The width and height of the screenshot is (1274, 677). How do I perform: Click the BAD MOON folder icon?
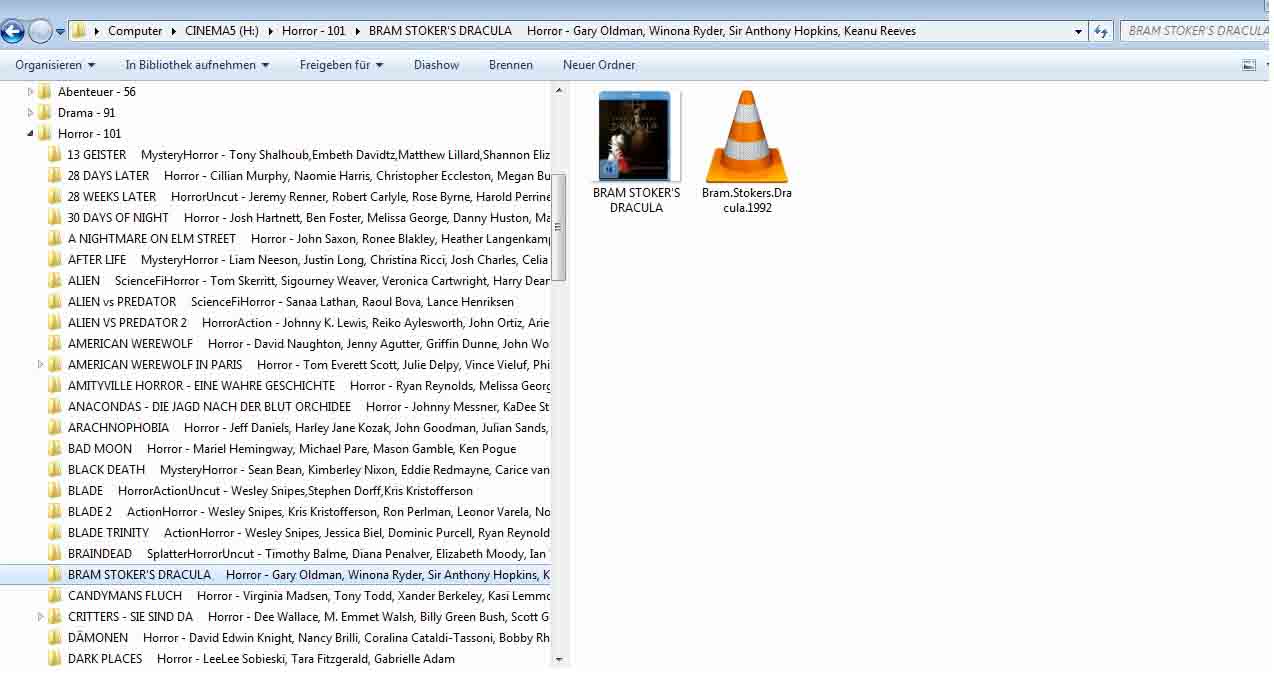(55, 449)
